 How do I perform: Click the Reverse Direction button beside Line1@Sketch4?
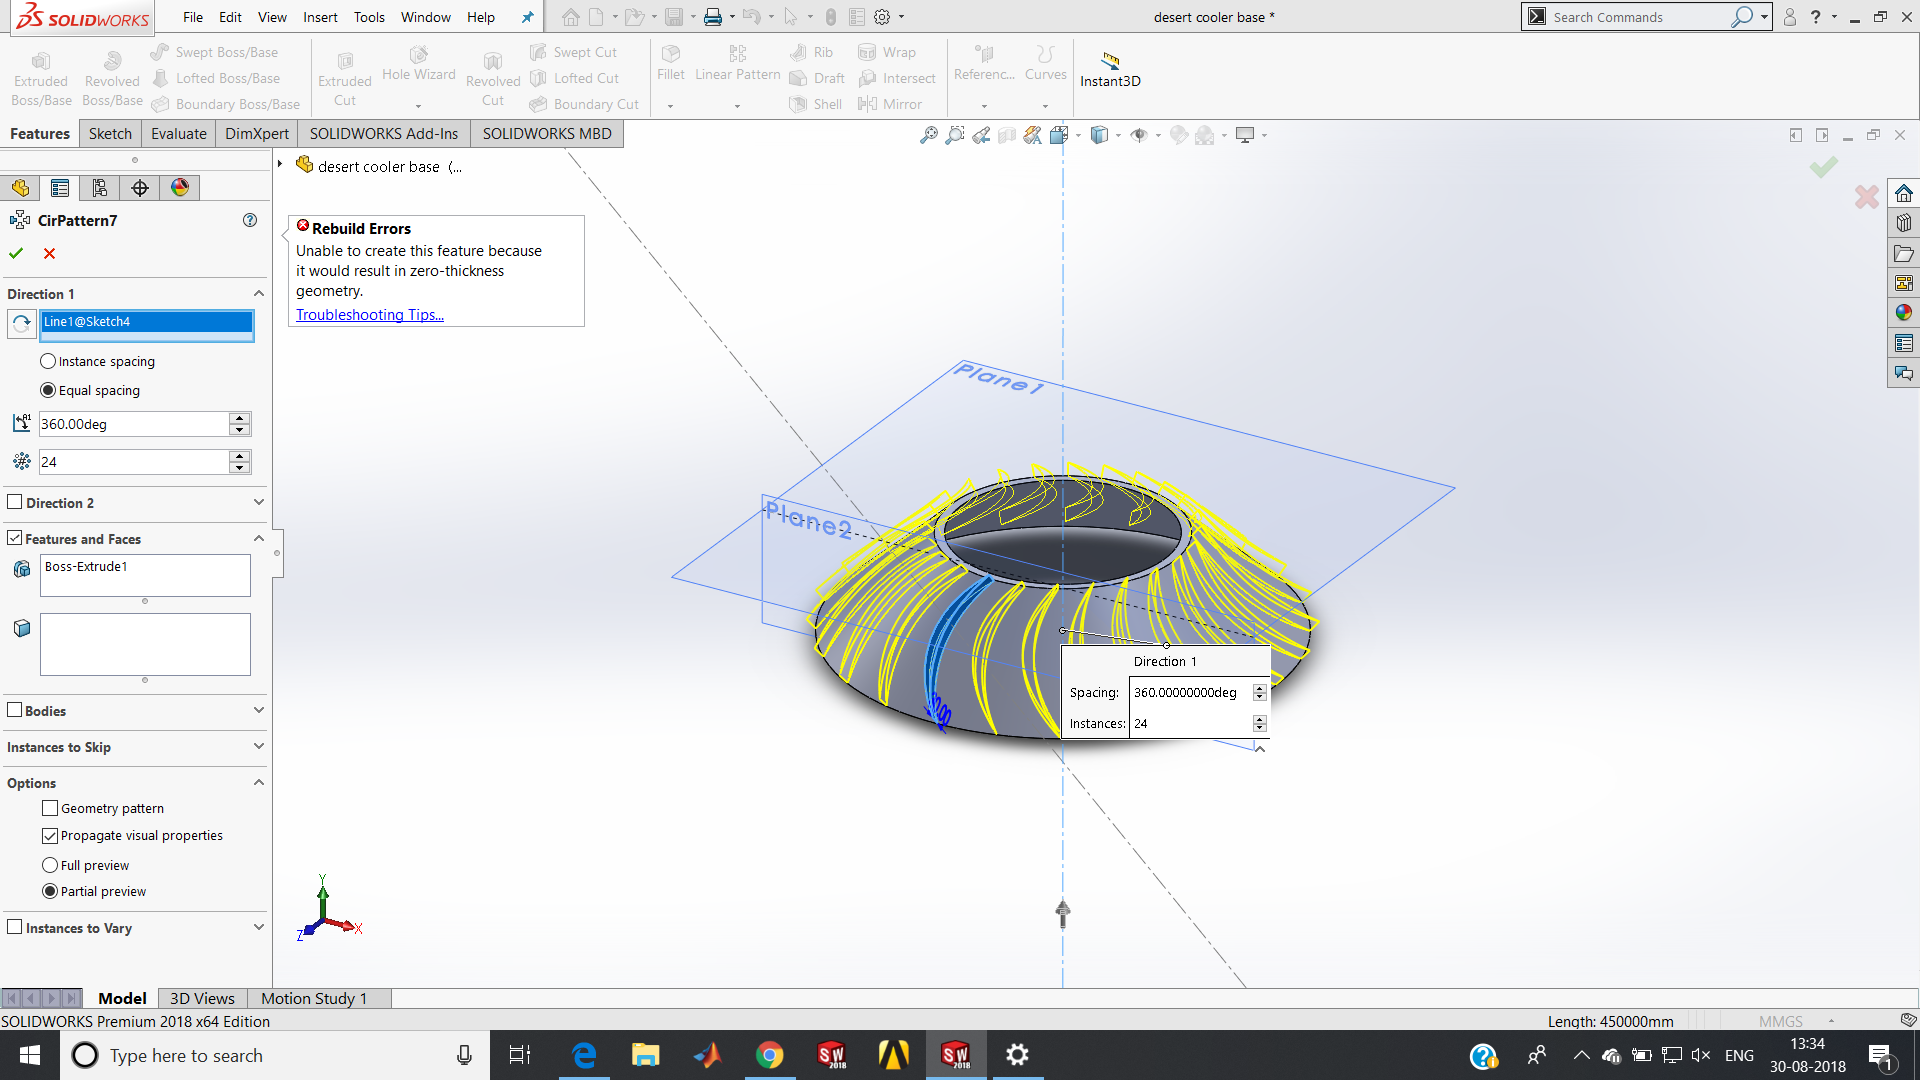[22, 323]
